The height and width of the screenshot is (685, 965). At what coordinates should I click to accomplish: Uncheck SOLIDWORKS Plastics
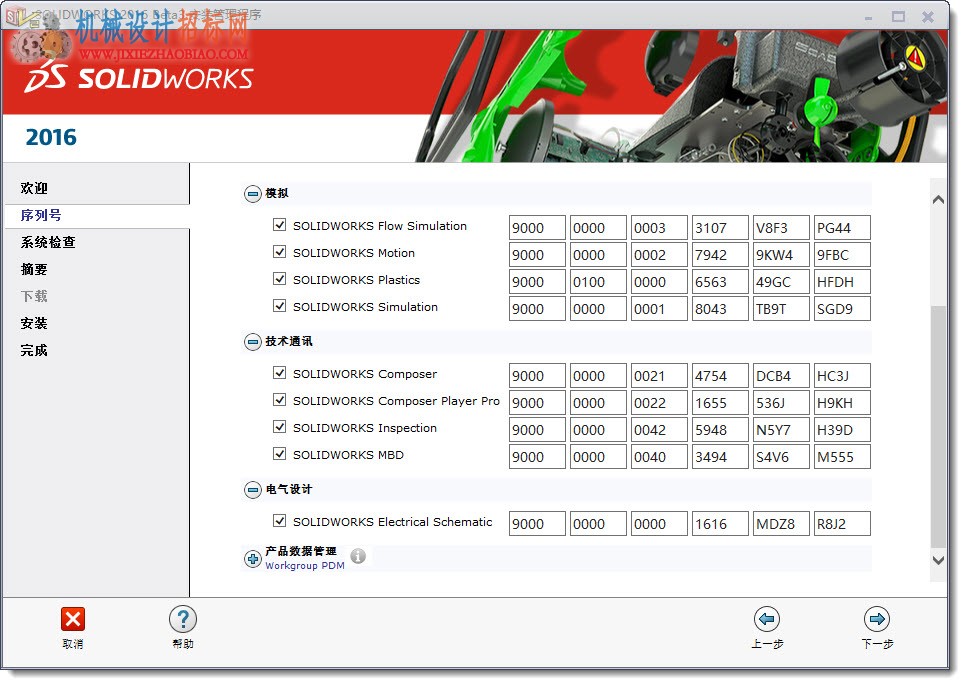click(x=279, y=279)
